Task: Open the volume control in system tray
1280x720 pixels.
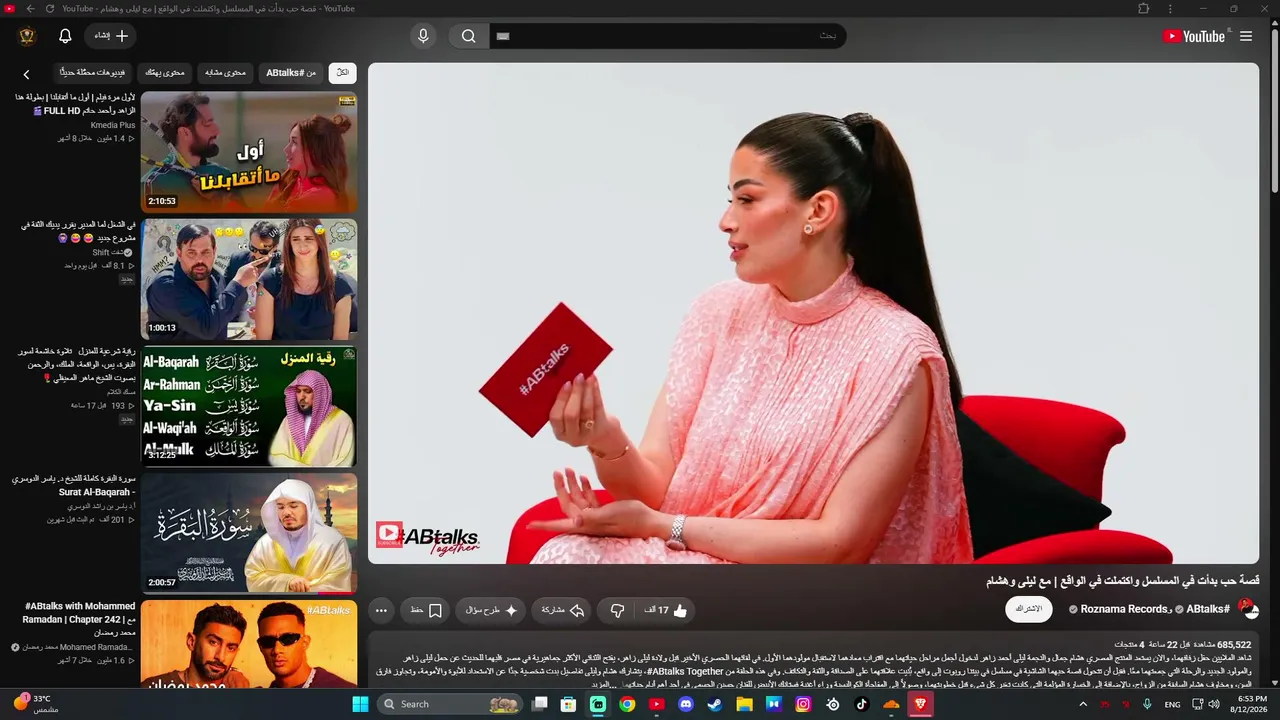Action: [x=1214, y=704]
